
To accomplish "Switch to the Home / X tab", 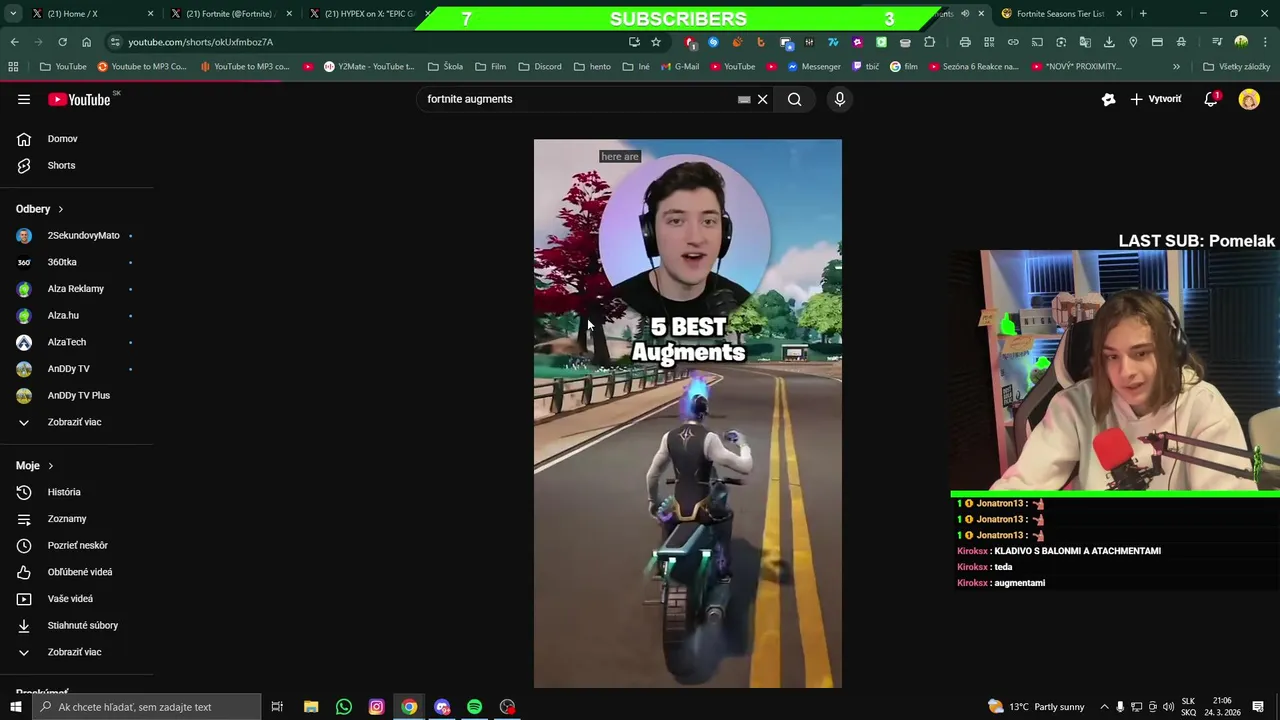I will click(91, 14).
